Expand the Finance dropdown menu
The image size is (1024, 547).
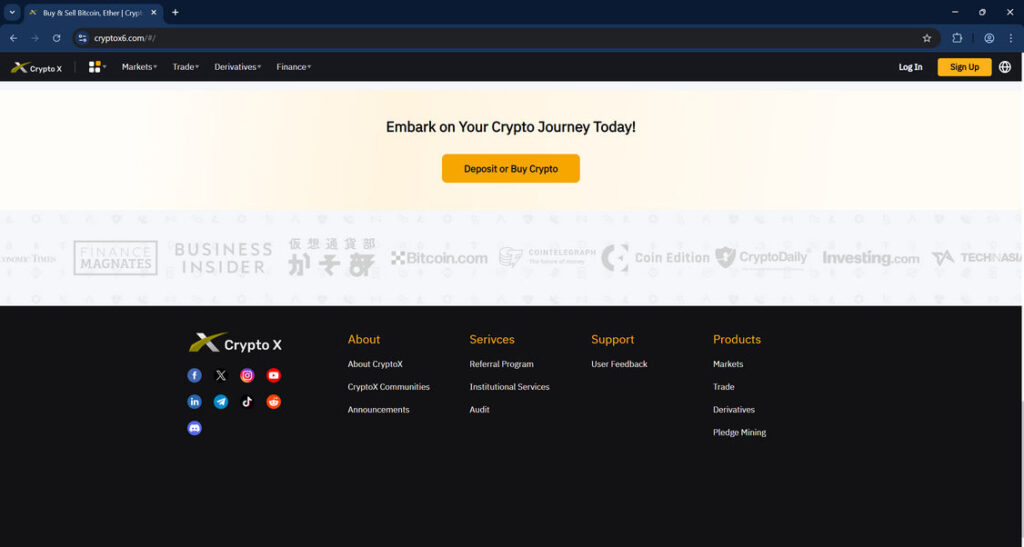point(293,67)
